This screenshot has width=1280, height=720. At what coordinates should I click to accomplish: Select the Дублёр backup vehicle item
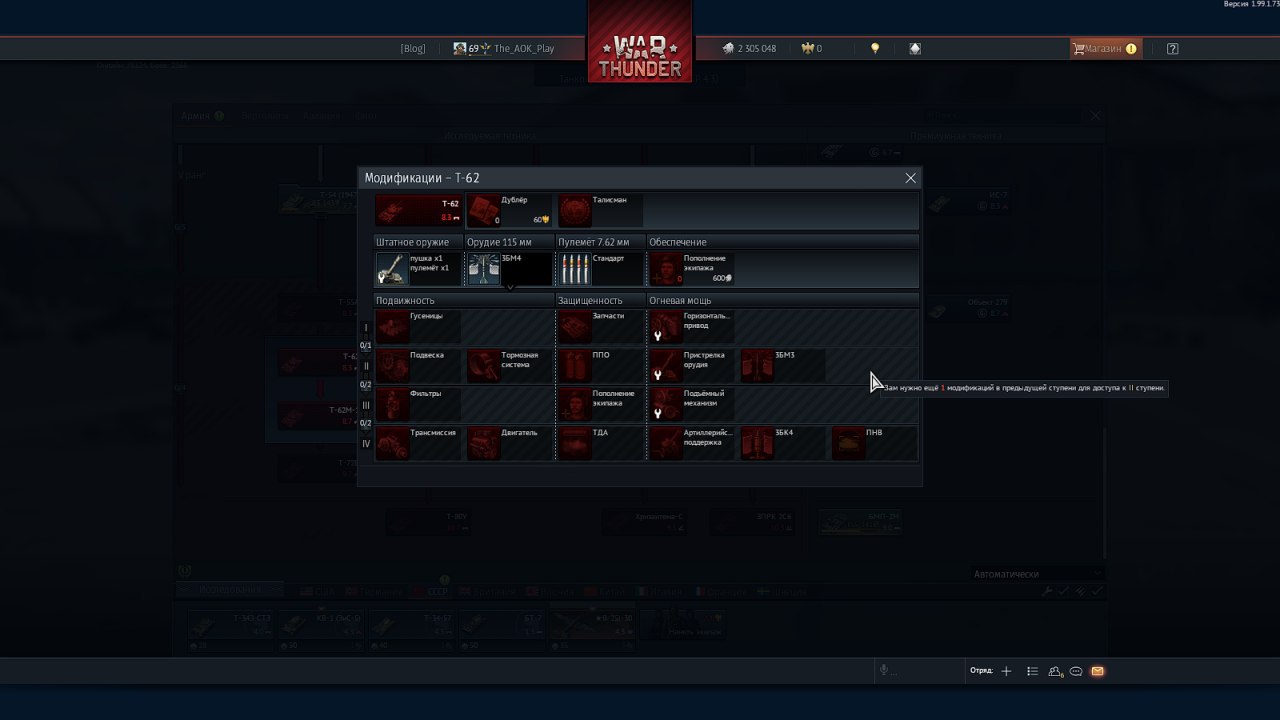click(510, 211)
